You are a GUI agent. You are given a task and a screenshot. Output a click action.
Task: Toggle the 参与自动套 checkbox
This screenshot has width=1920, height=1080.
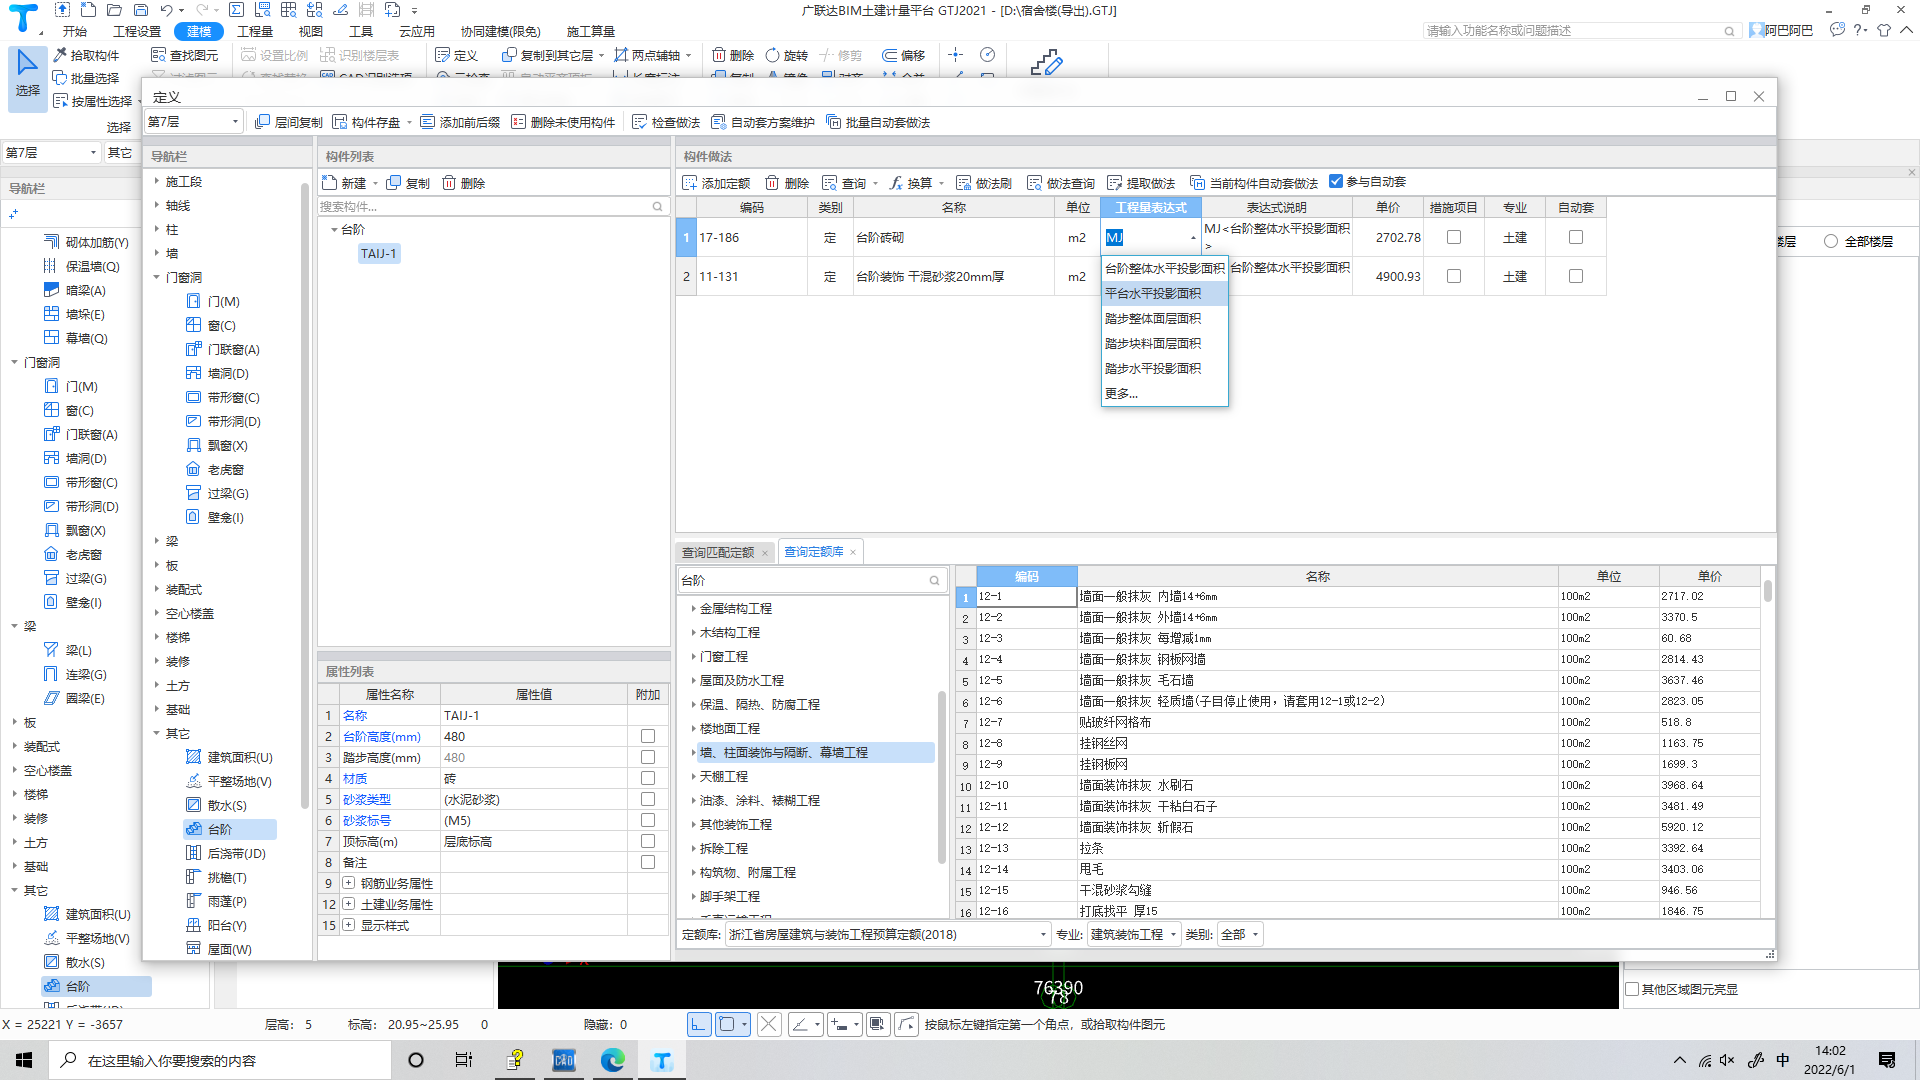tap(1336, 182)
